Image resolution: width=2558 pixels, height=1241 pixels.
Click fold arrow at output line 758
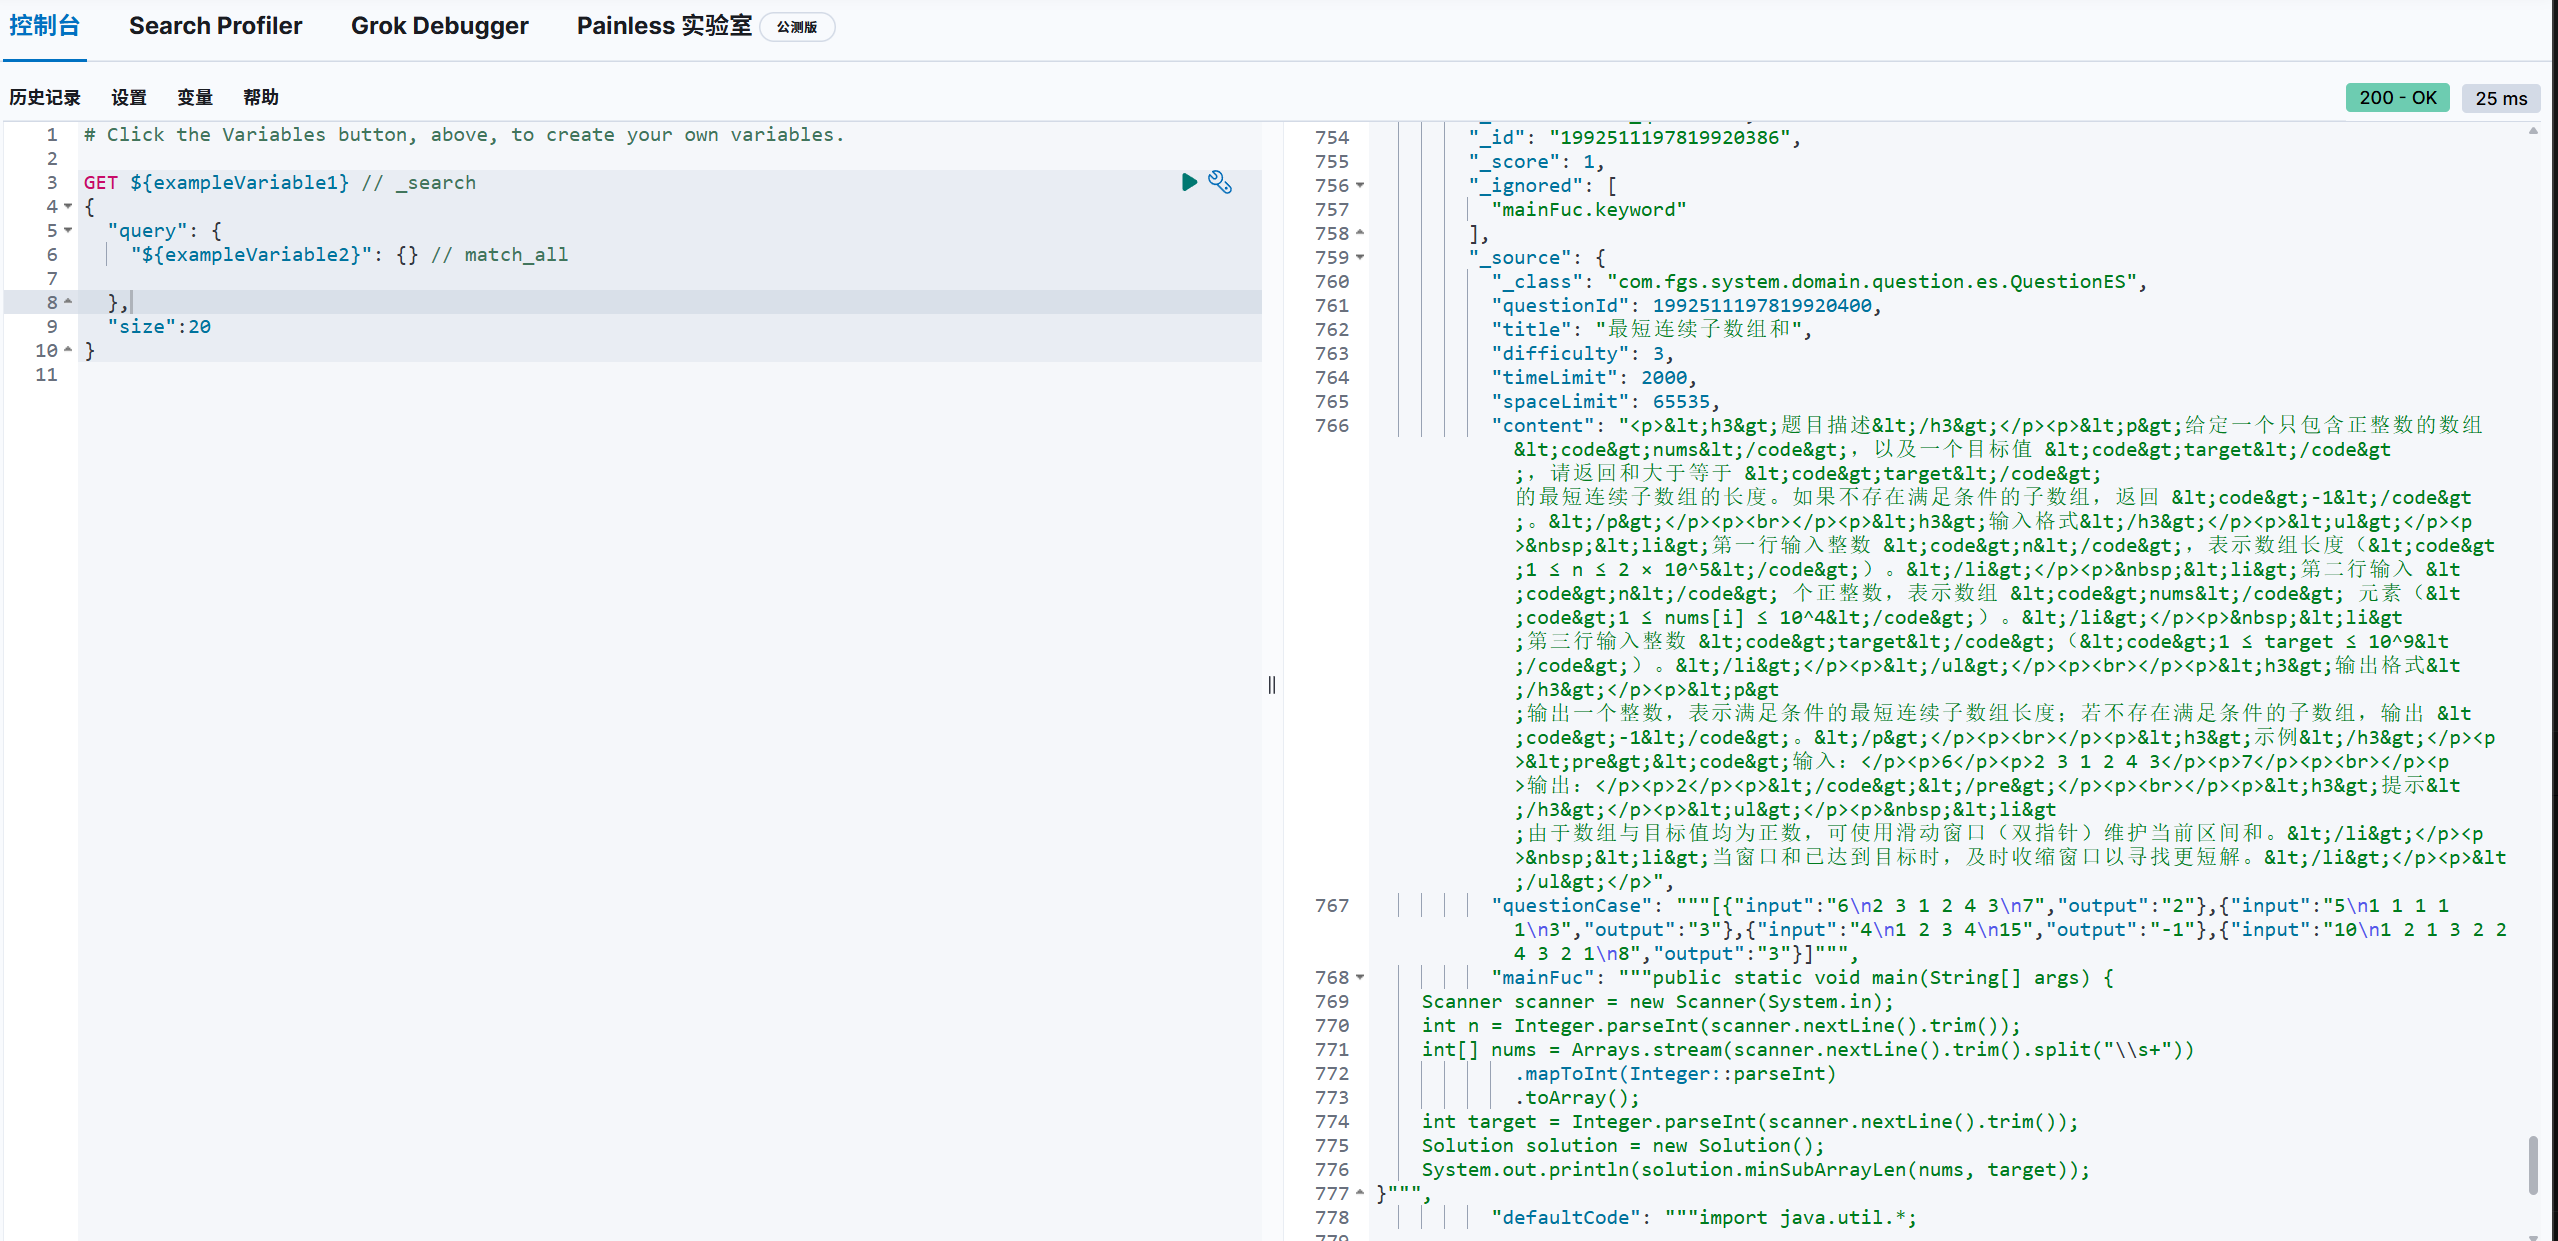coord(1360,233)
